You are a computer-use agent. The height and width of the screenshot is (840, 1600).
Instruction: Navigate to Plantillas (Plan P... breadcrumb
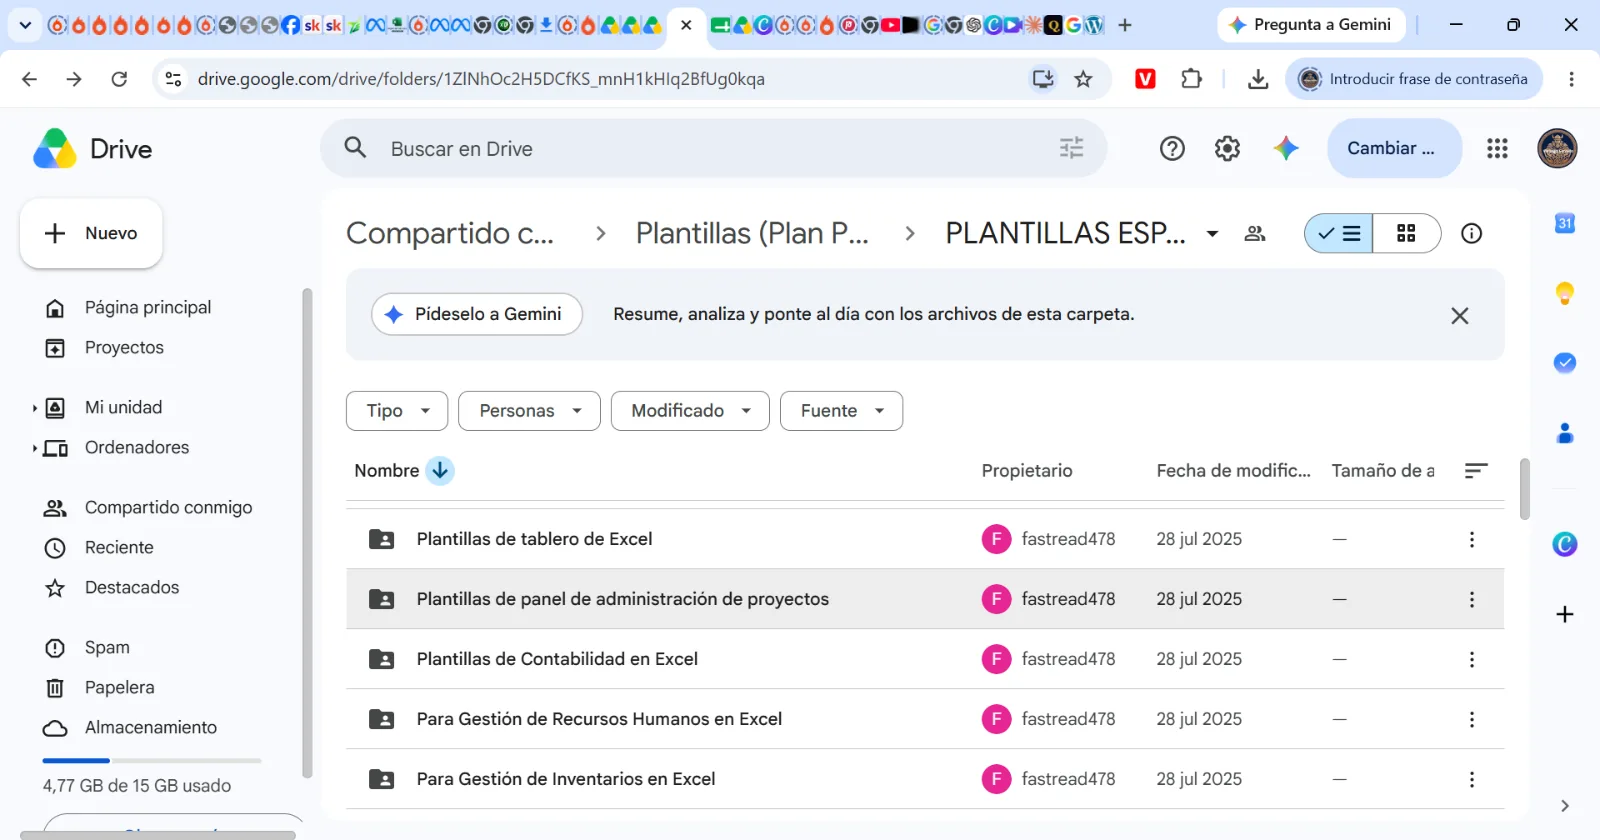tap(752, 233)
